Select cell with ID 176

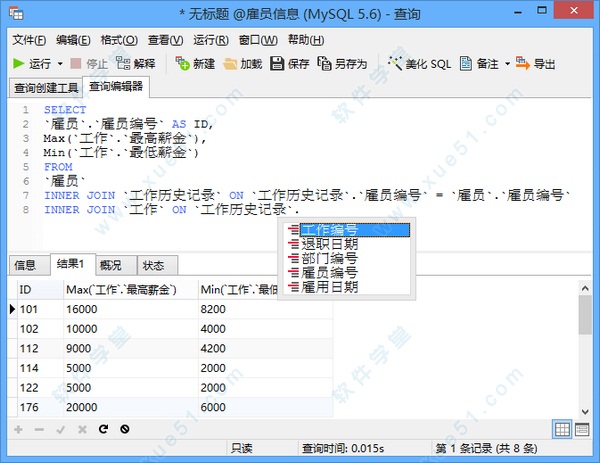pyautogui.click(x=40, y=407)
